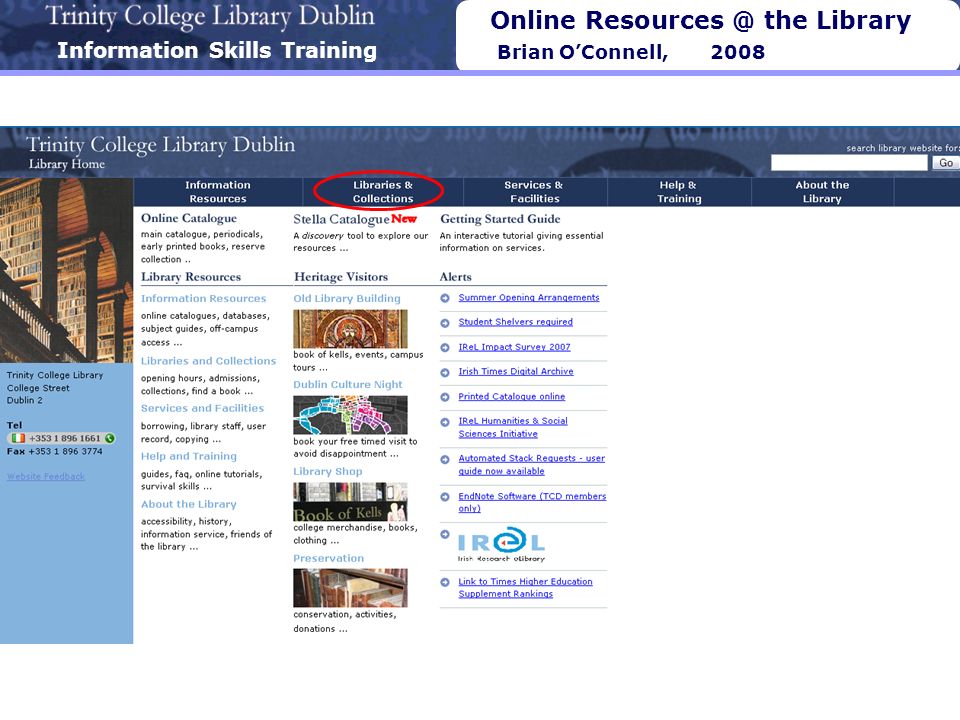Click the College Street address line

coord(38,388)
